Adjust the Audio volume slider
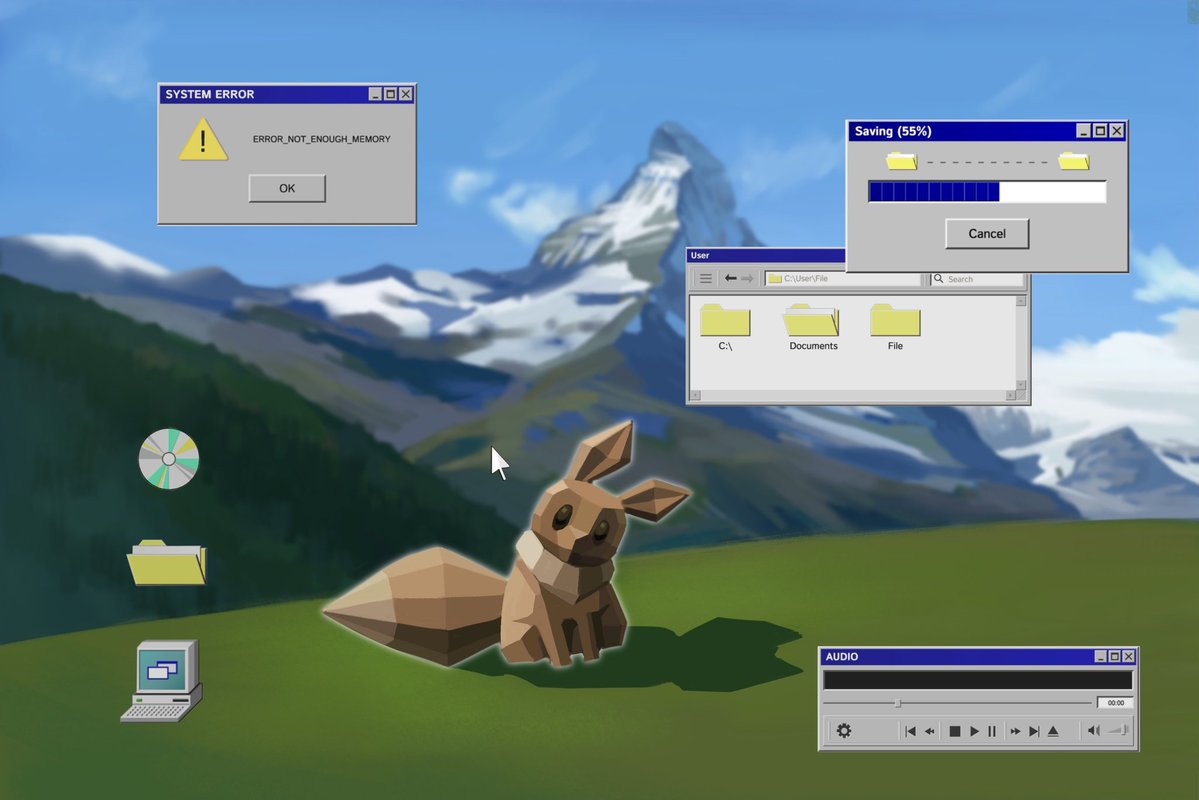The width and height of the screenshot is (1199, 800). 1117,730
